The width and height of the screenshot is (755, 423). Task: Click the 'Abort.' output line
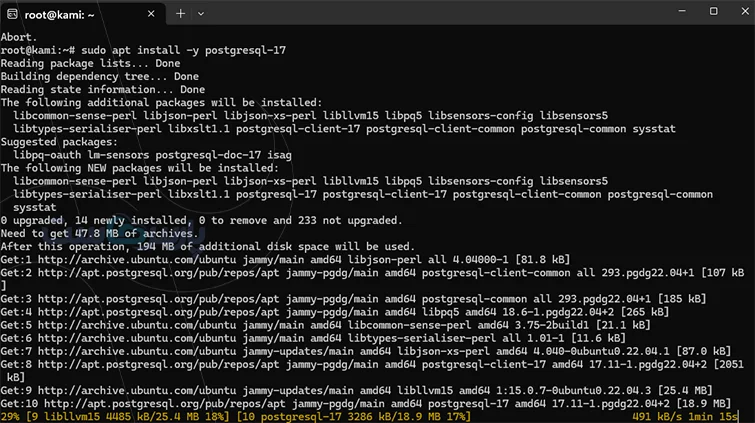point(19,37)
